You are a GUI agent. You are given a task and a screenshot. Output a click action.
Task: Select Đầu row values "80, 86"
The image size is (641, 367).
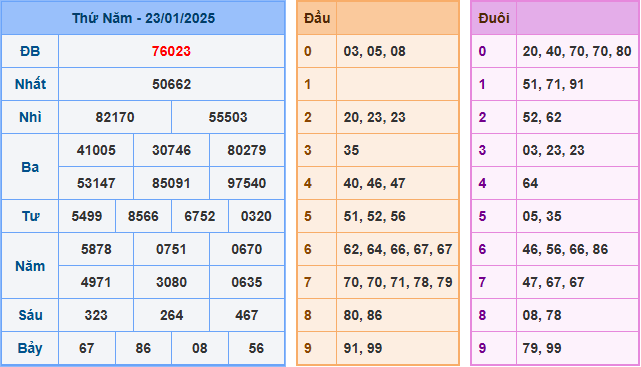[x=363, y=316]
